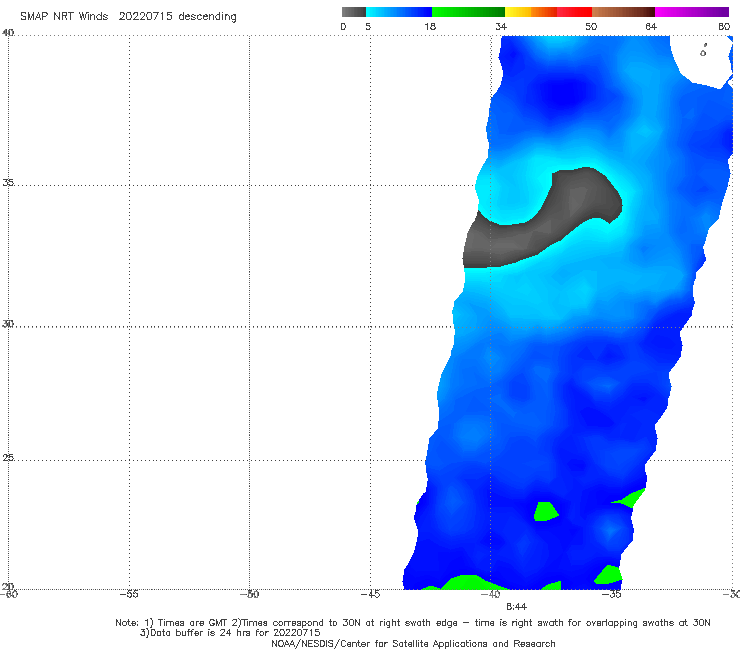Click the 'SMAP NRT Winds' title text

(x=64, y=17)
